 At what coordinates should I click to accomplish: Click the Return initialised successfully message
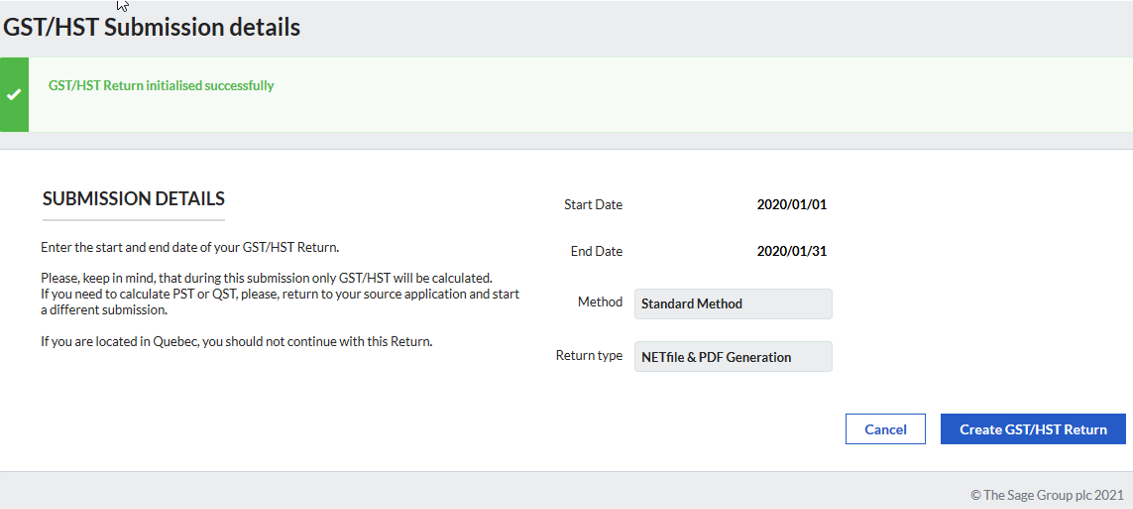(x=161, y=85)
